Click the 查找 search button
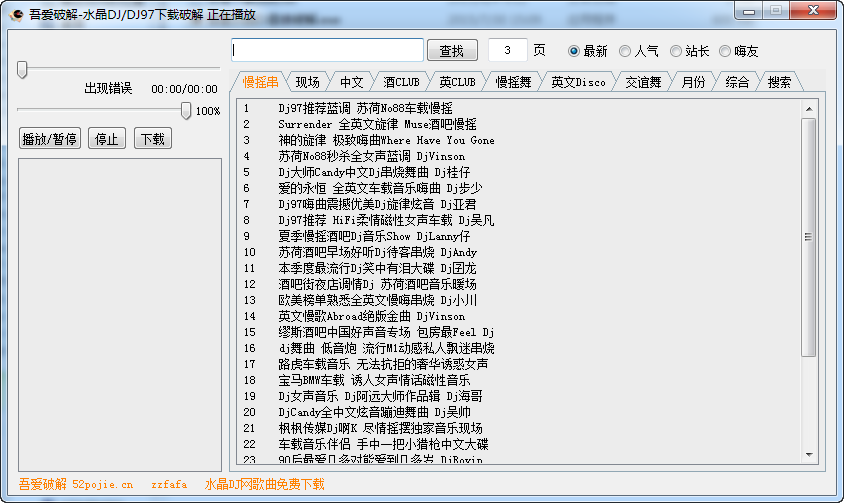This screenshot has height=503, width=844. 452,51
